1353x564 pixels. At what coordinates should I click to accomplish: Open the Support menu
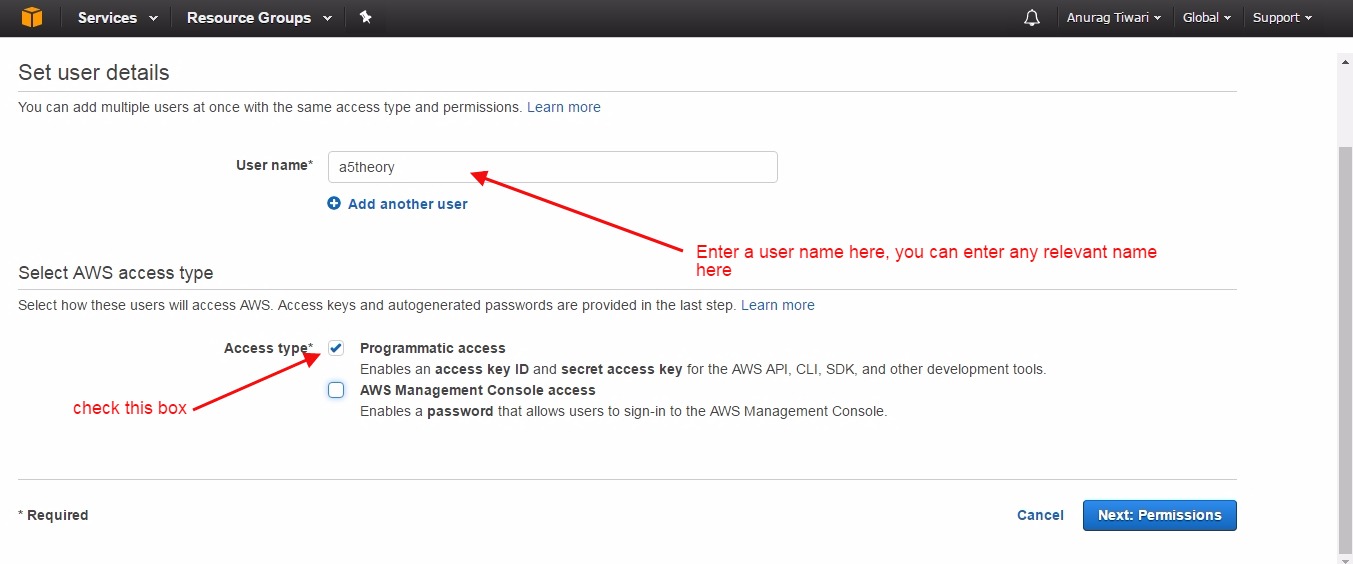tap(1282, 18)
